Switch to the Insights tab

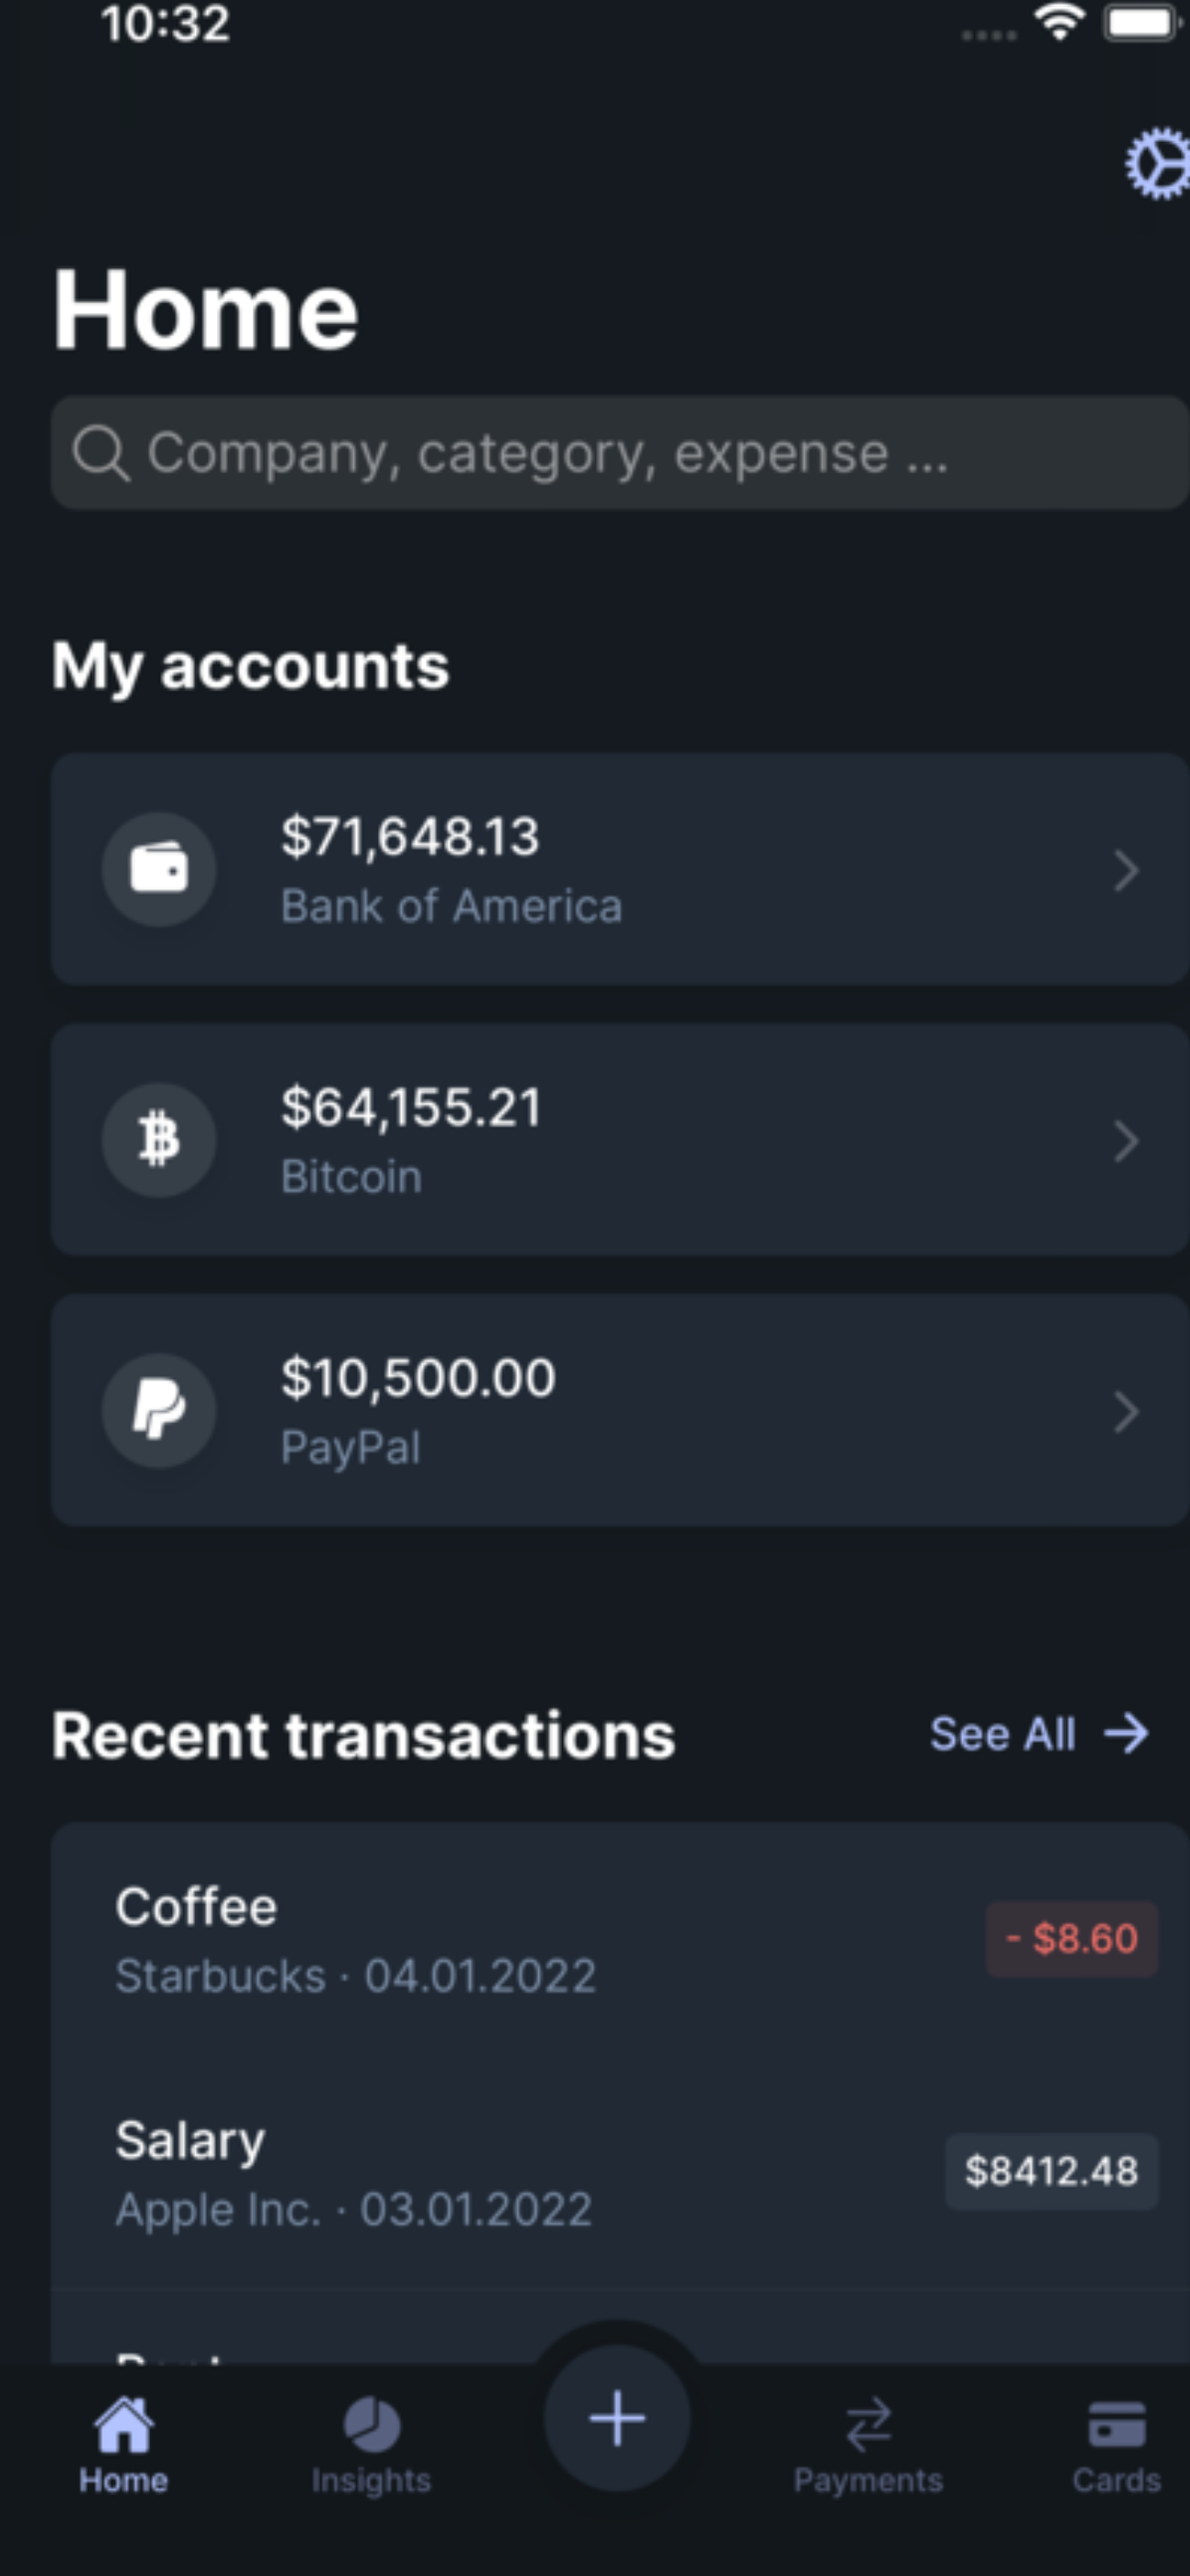371,2443
